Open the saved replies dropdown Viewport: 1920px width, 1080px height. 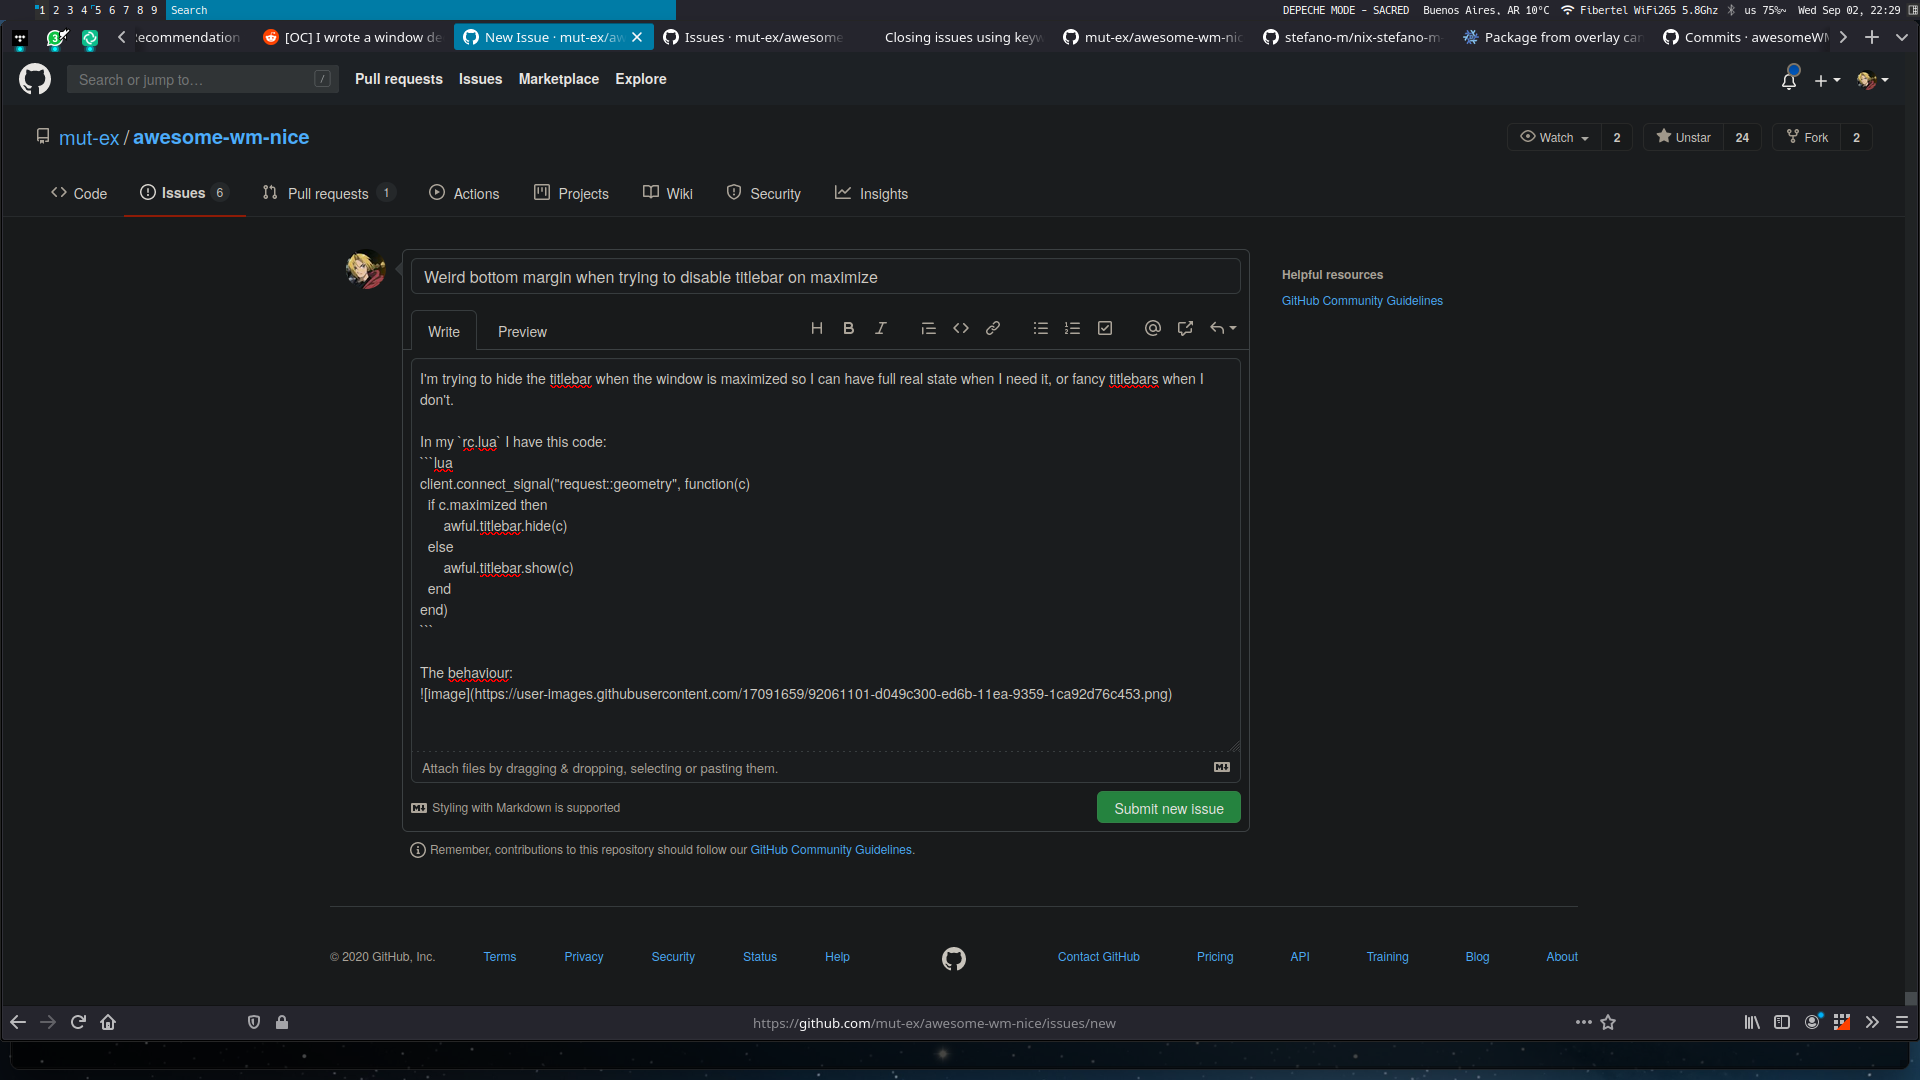[1223, 328]
